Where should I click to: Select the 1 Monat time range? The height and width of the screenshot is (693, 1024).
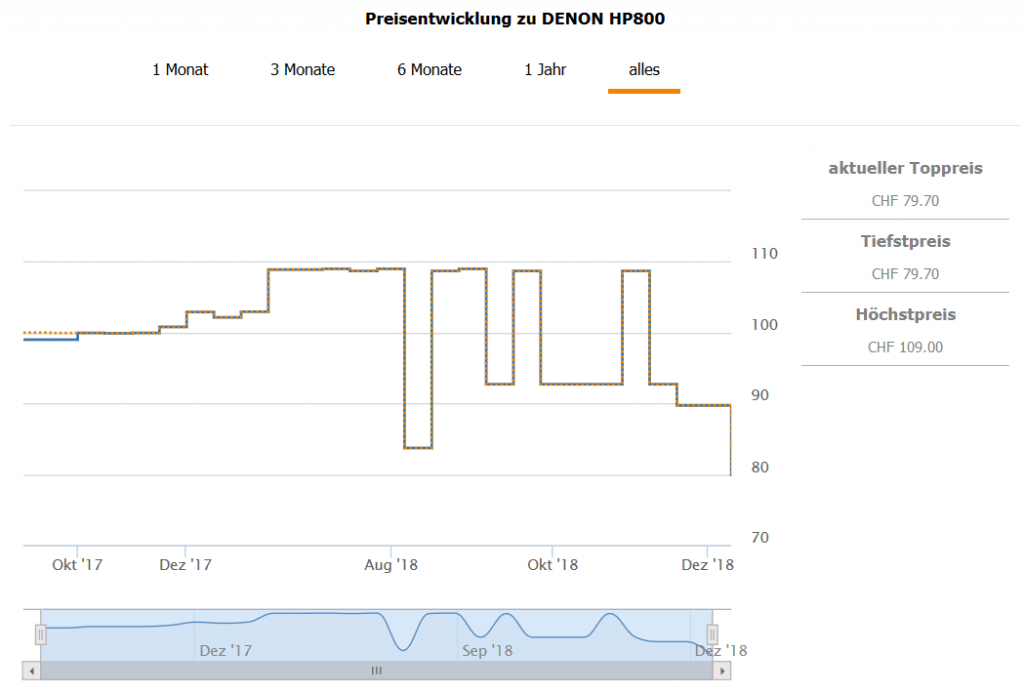180,70
